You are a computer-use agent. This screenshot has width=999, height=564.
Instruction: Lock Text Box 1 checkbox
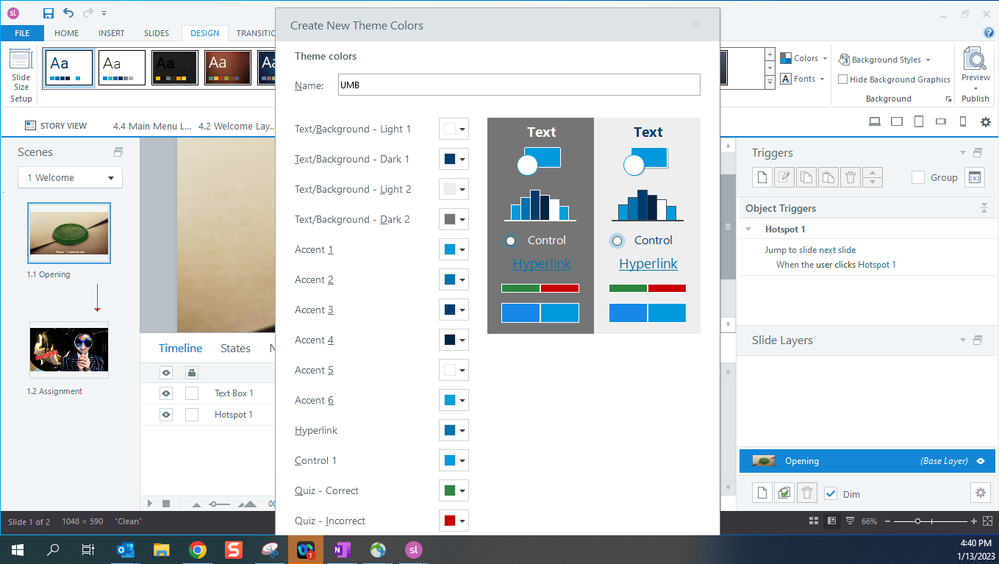pyautogui.click(x=192, y=393)
